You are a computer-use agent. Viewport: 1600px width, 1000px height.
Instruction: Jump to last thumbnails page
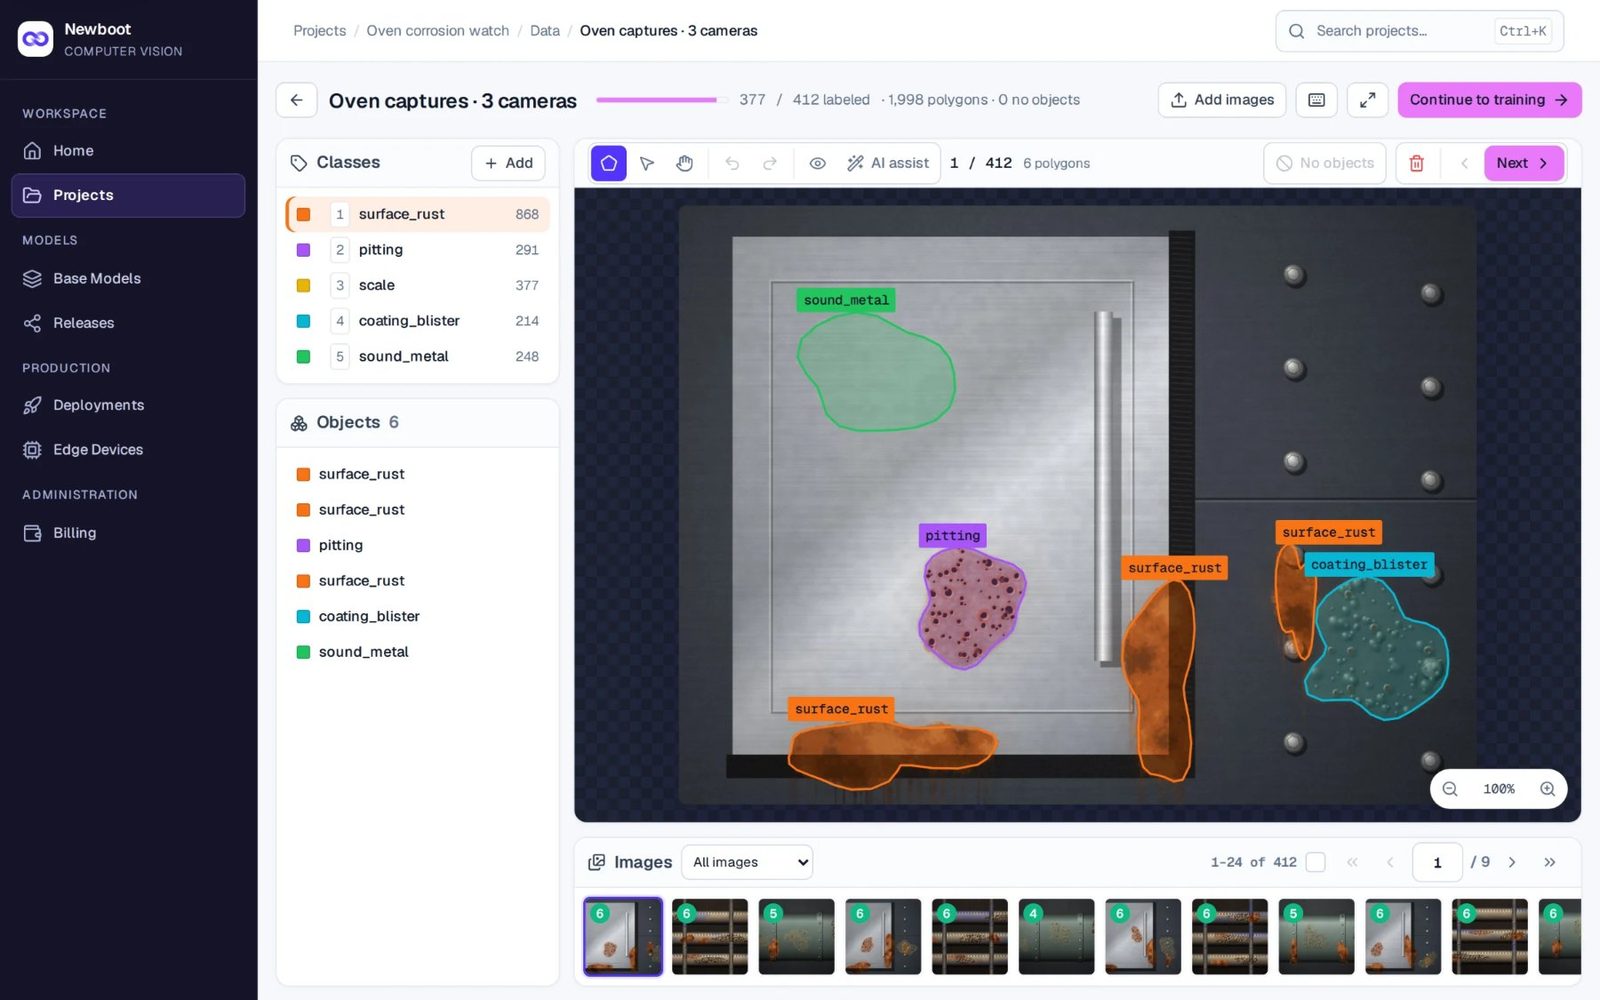point(1550,862)
